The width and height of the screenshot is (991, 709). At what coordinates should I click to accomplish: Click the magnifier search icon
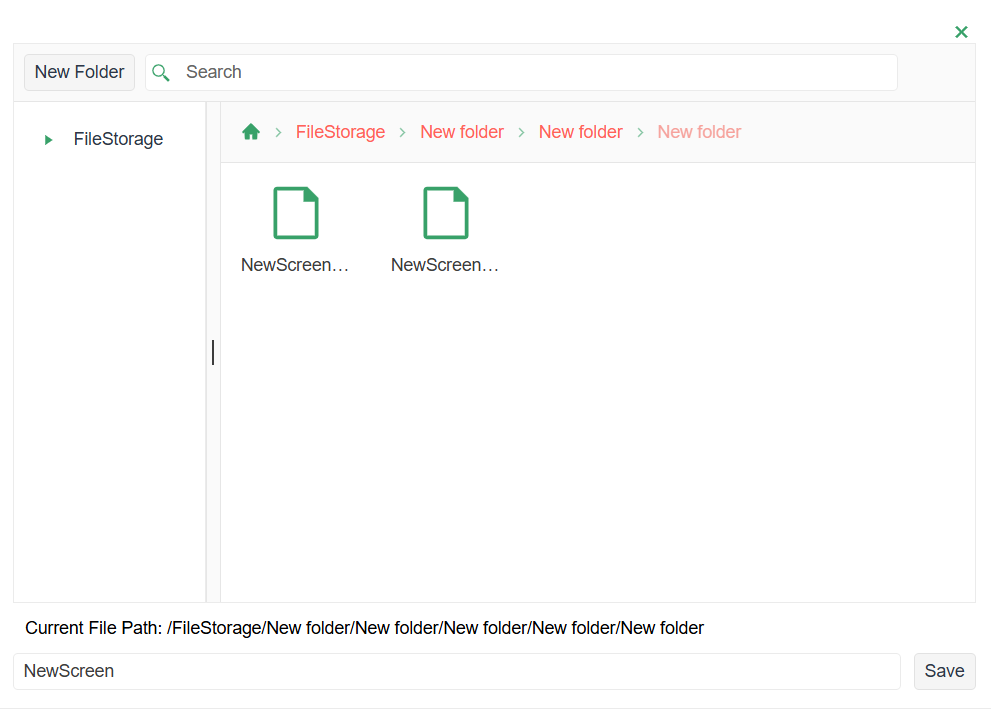tap(161, 73)
